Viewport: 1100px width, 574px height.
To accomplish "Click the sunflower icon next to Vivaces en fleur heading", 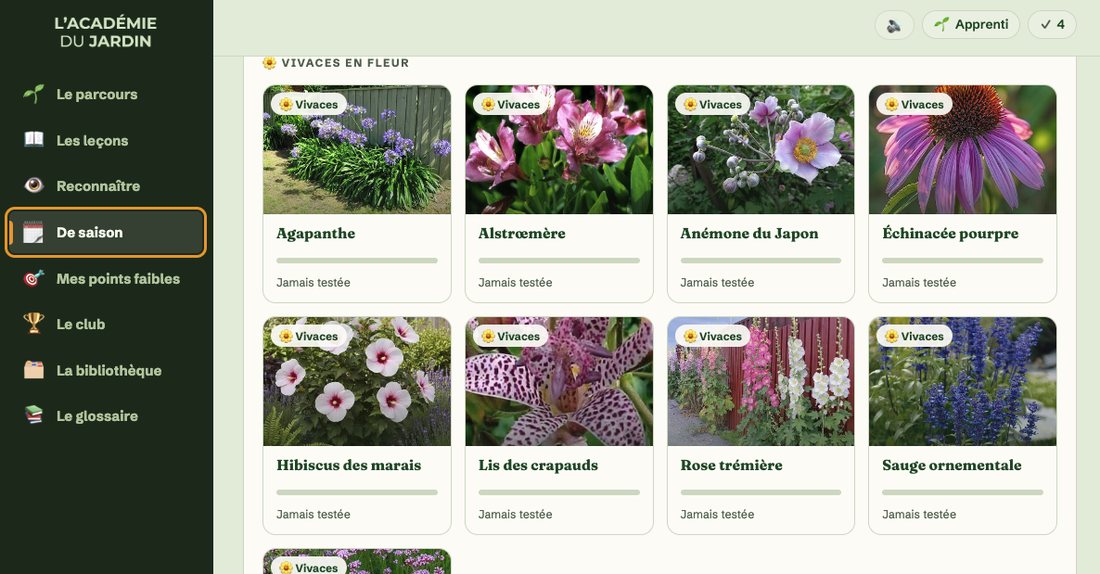I will point(269,62).
